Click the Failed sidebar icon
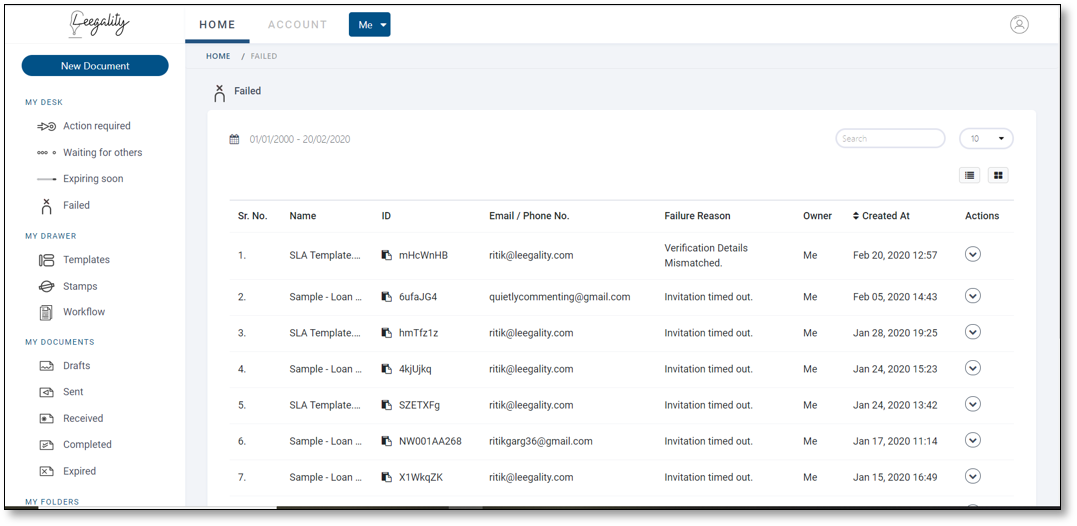Screen dimensions: 1077x526 [x=47, y=205]
